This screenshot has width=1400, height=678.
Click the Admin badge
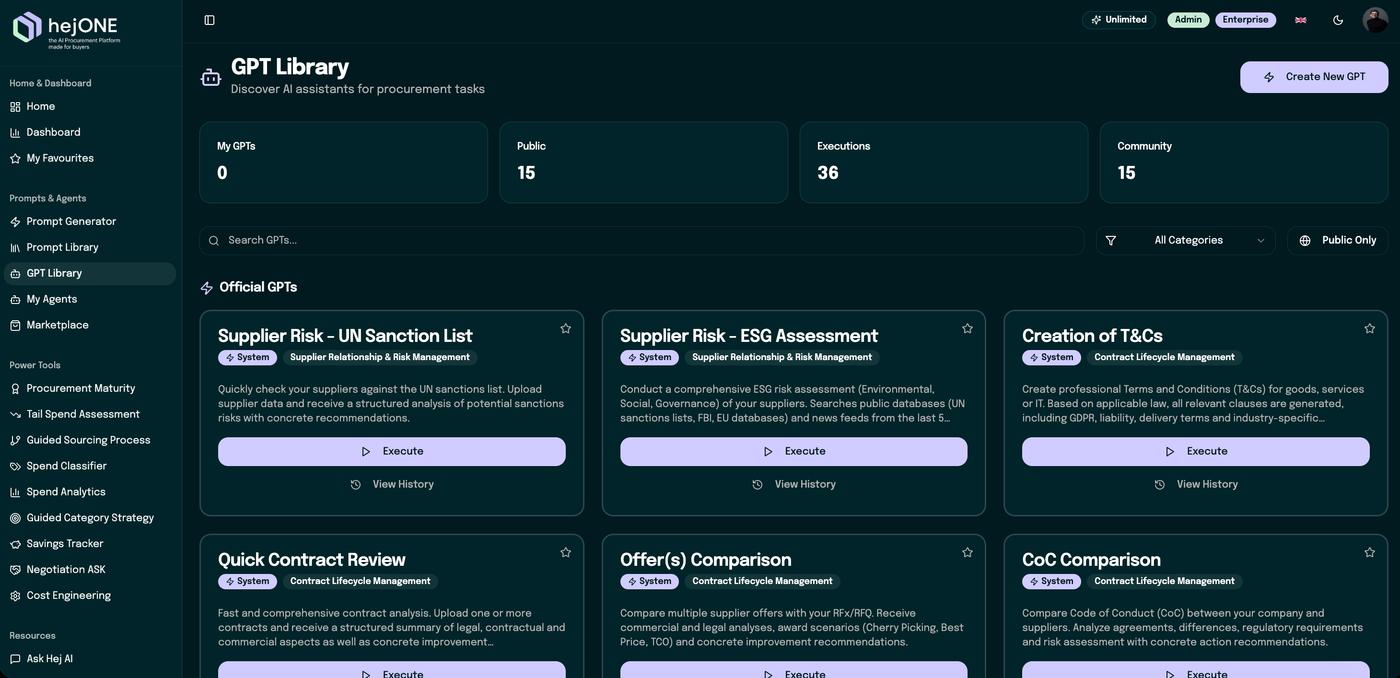1188,20
